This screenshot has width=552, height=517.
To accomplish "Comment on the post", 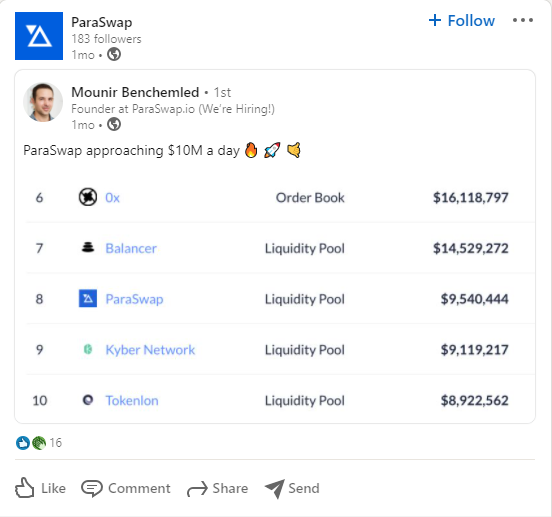I will [x=126, y=488].
